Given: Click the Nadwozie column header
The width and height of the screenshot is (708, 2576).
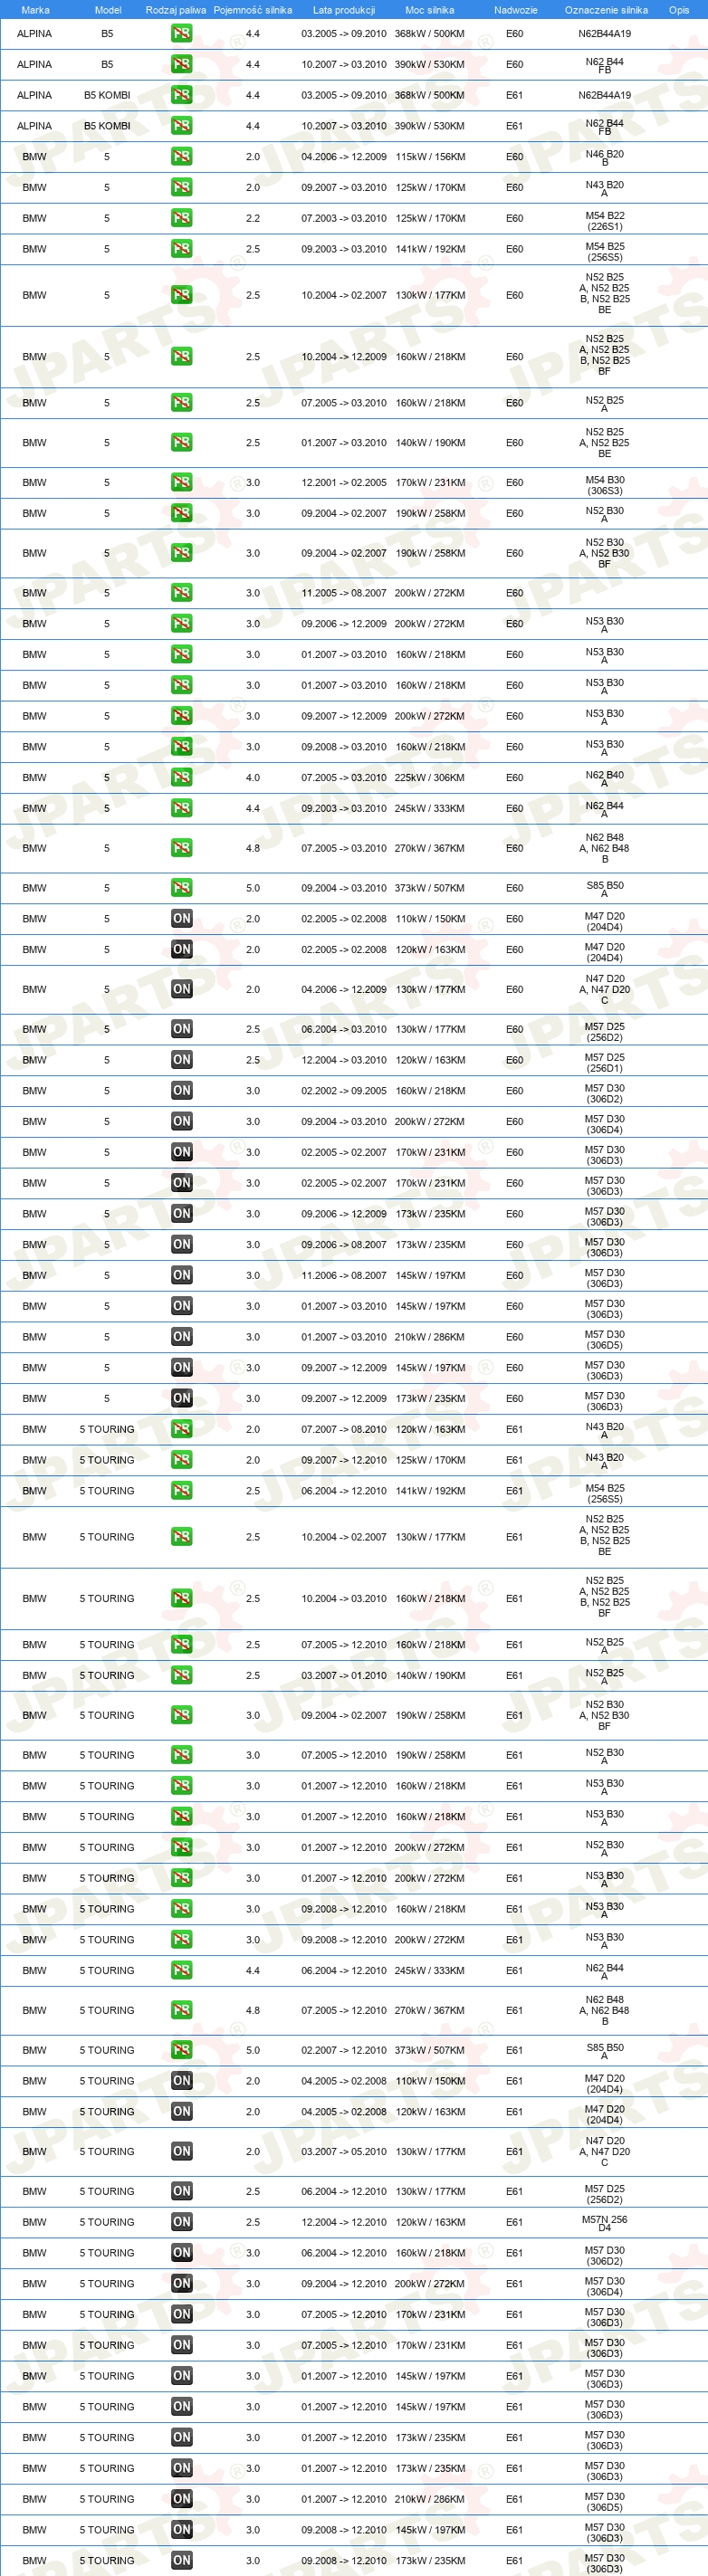Looking at the screenshot, I should (x=516, y=10).
